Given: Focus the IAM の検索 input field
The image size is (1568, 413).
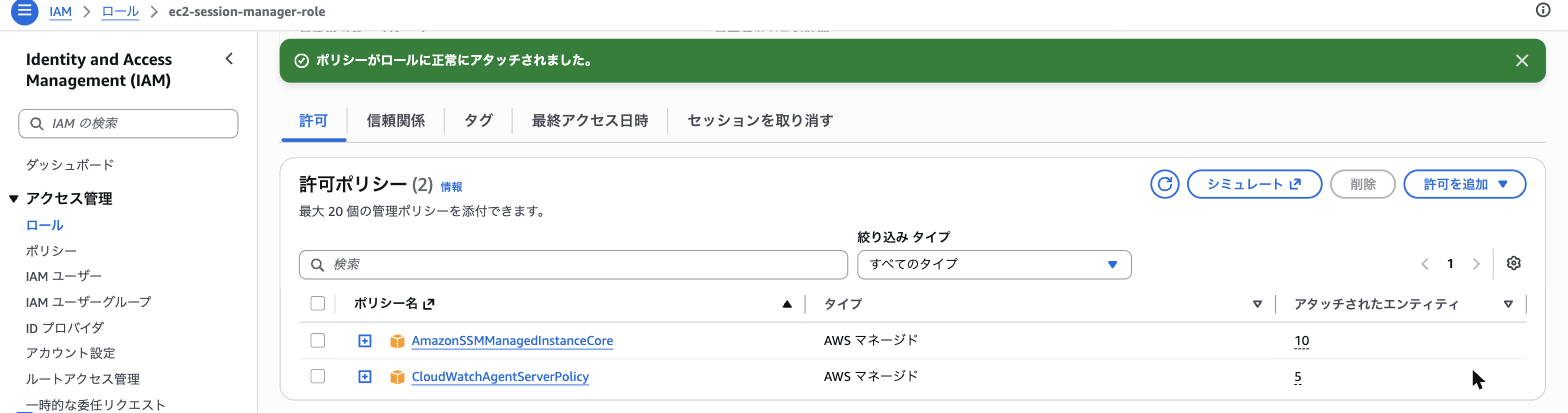Looking at the screenshot, I should (128, 123).
